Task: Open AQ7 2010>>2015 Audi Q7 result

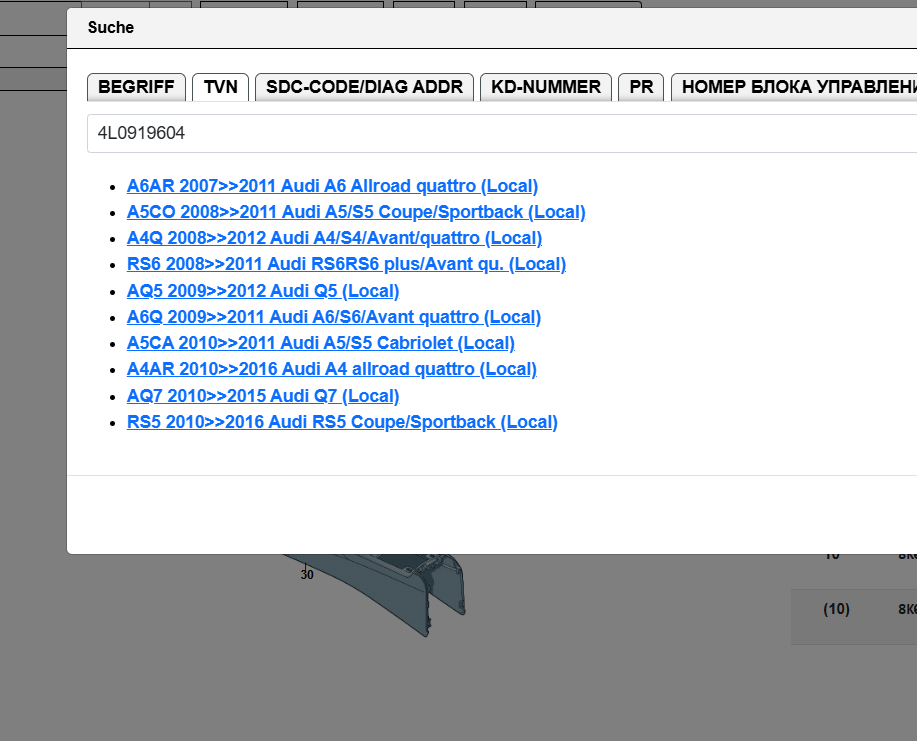Action: [263, 396]
